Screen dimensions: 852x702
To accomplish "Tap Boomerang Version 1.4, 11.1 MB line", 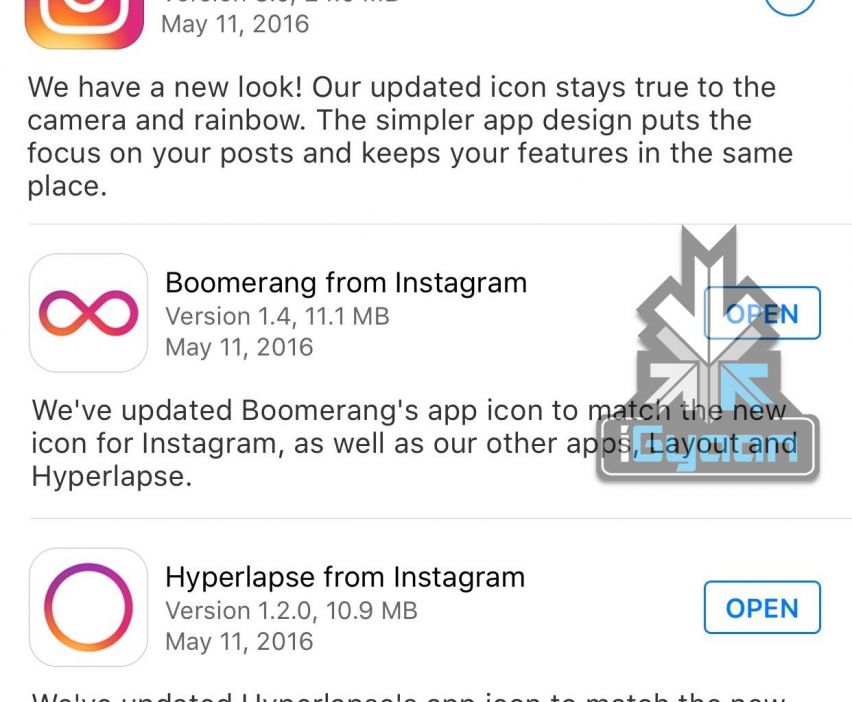I will 277,316.
